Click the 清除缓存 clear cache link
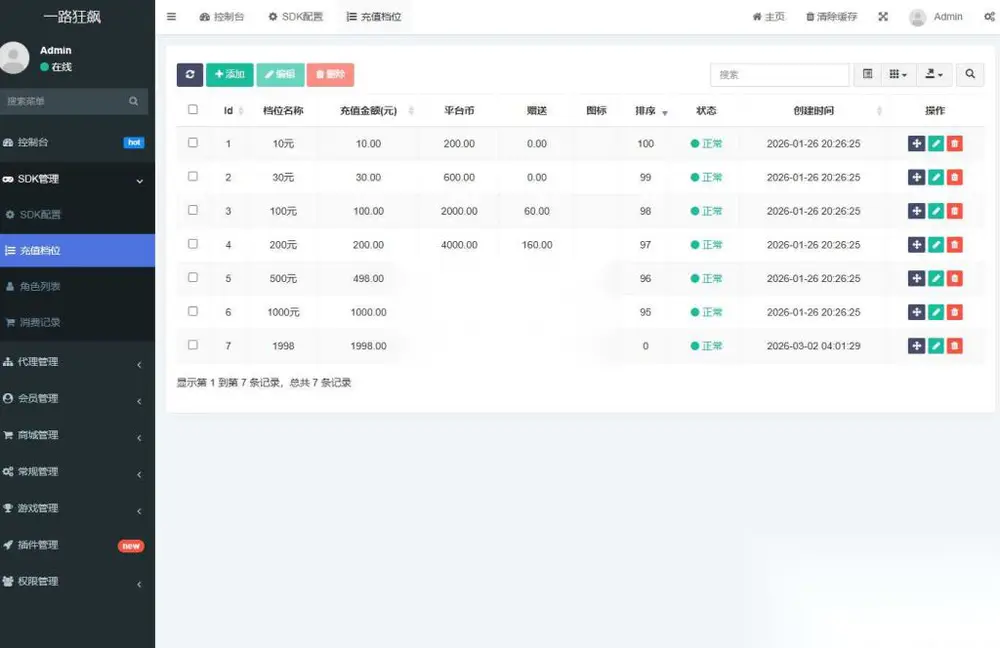The width and height of the screenshot is (1000, 648). pos(832,17)
